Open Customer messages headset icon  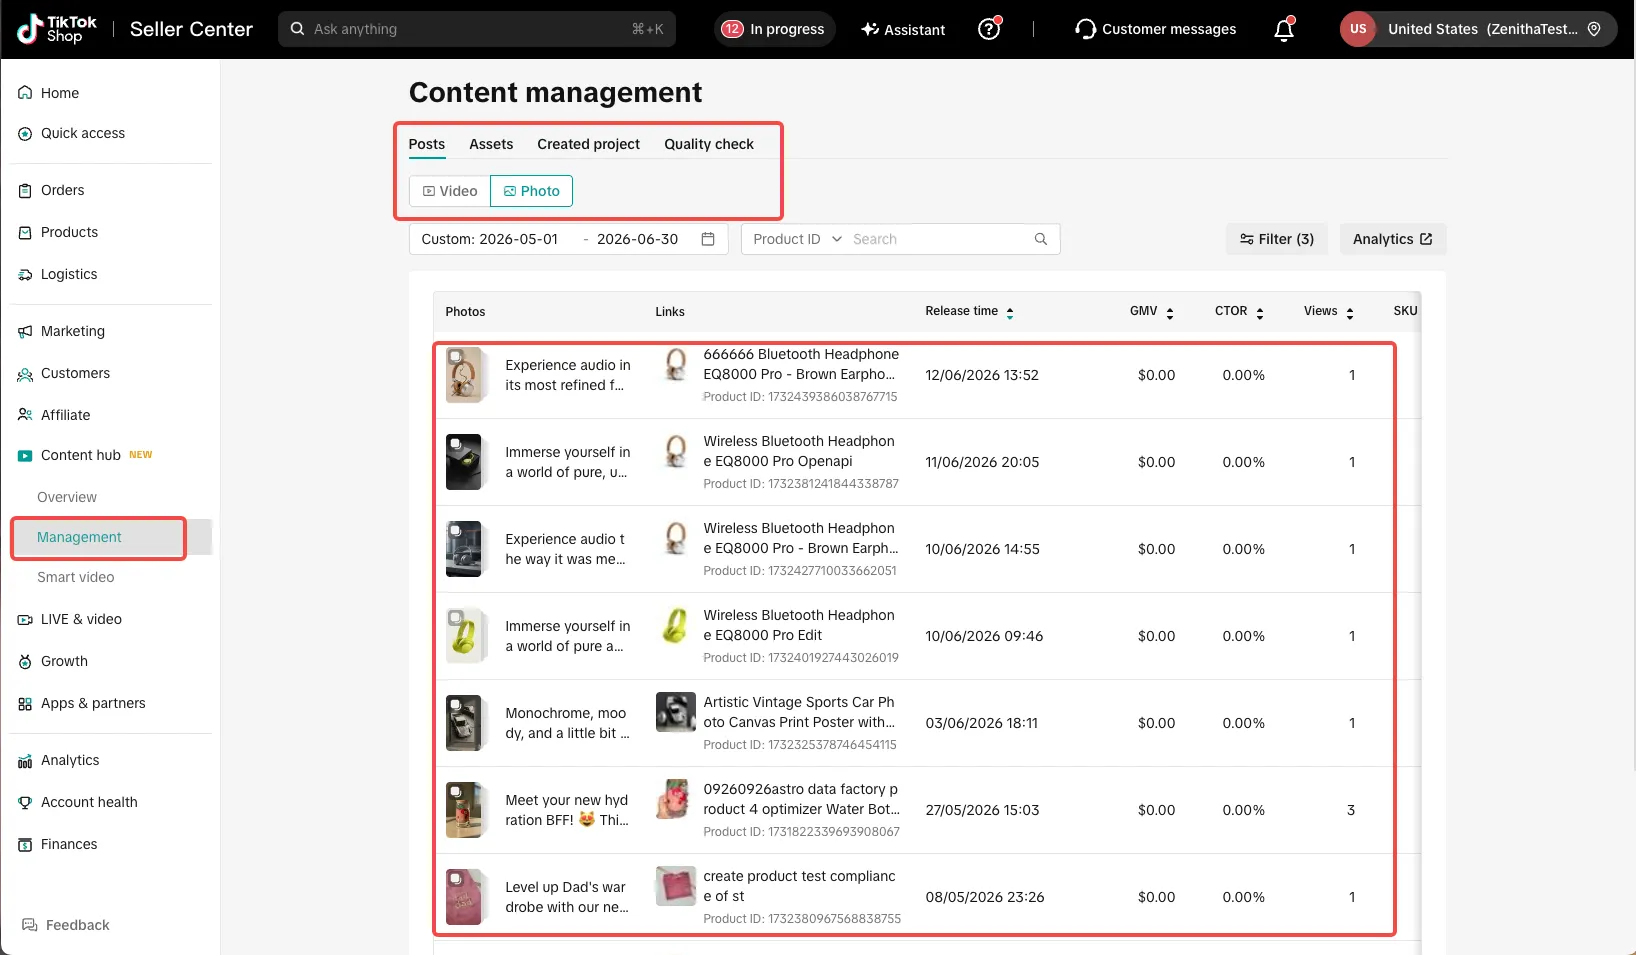pyautogui.click(x=1085, y=29)
